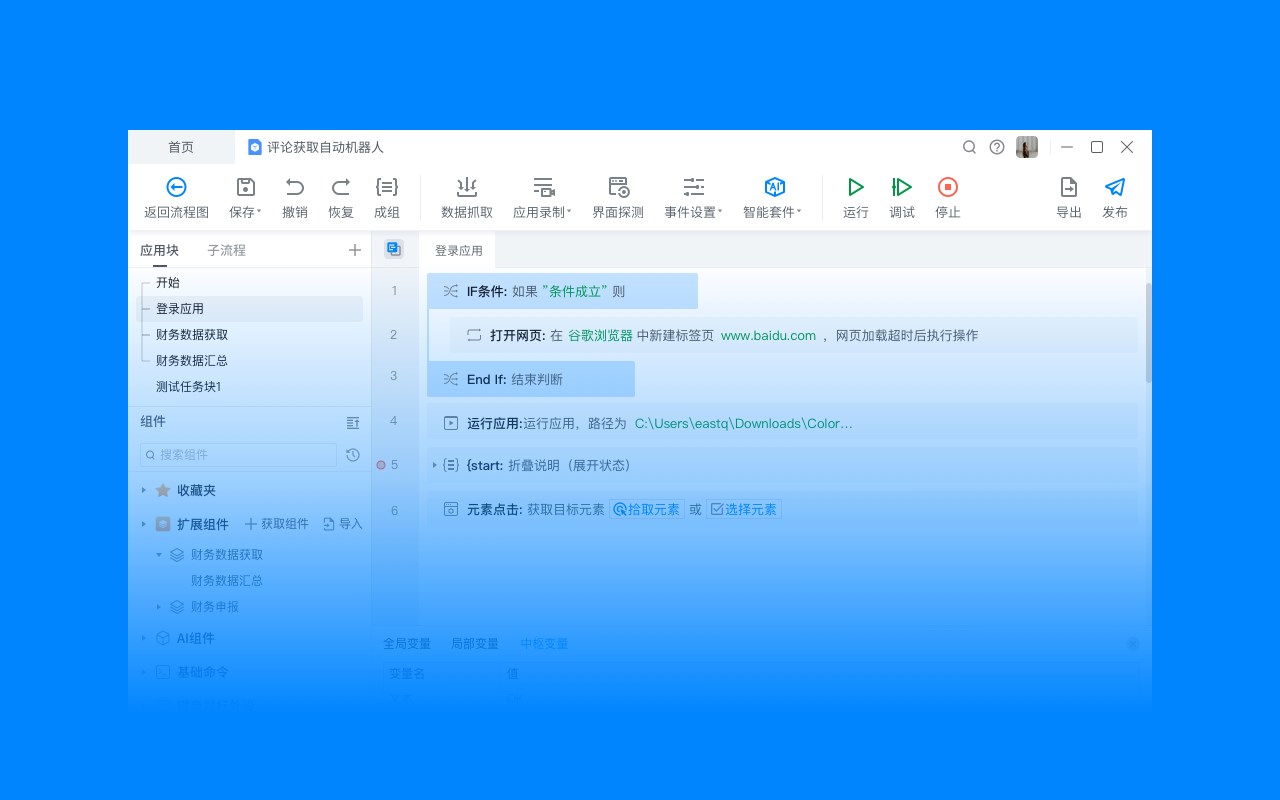Image resolution: width=1280 pixels, height=800 pixels.
Task: Redo with the 恢复 icon
Action: pyautogui.click(x=341, y=187)
